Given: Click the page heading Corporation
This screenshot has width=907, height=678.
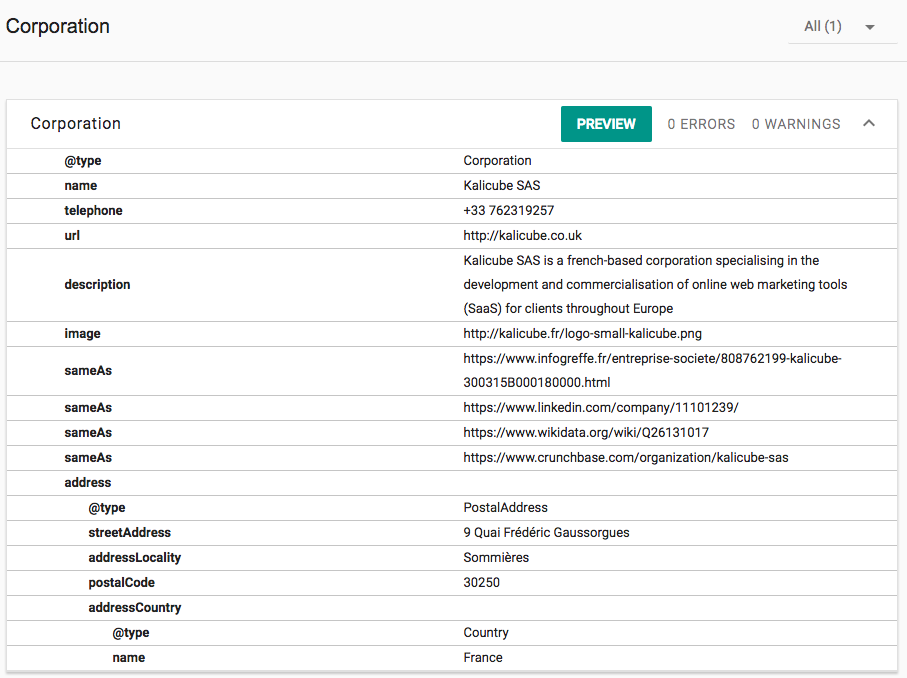Looking at the screenshot, I should [58, 26].
